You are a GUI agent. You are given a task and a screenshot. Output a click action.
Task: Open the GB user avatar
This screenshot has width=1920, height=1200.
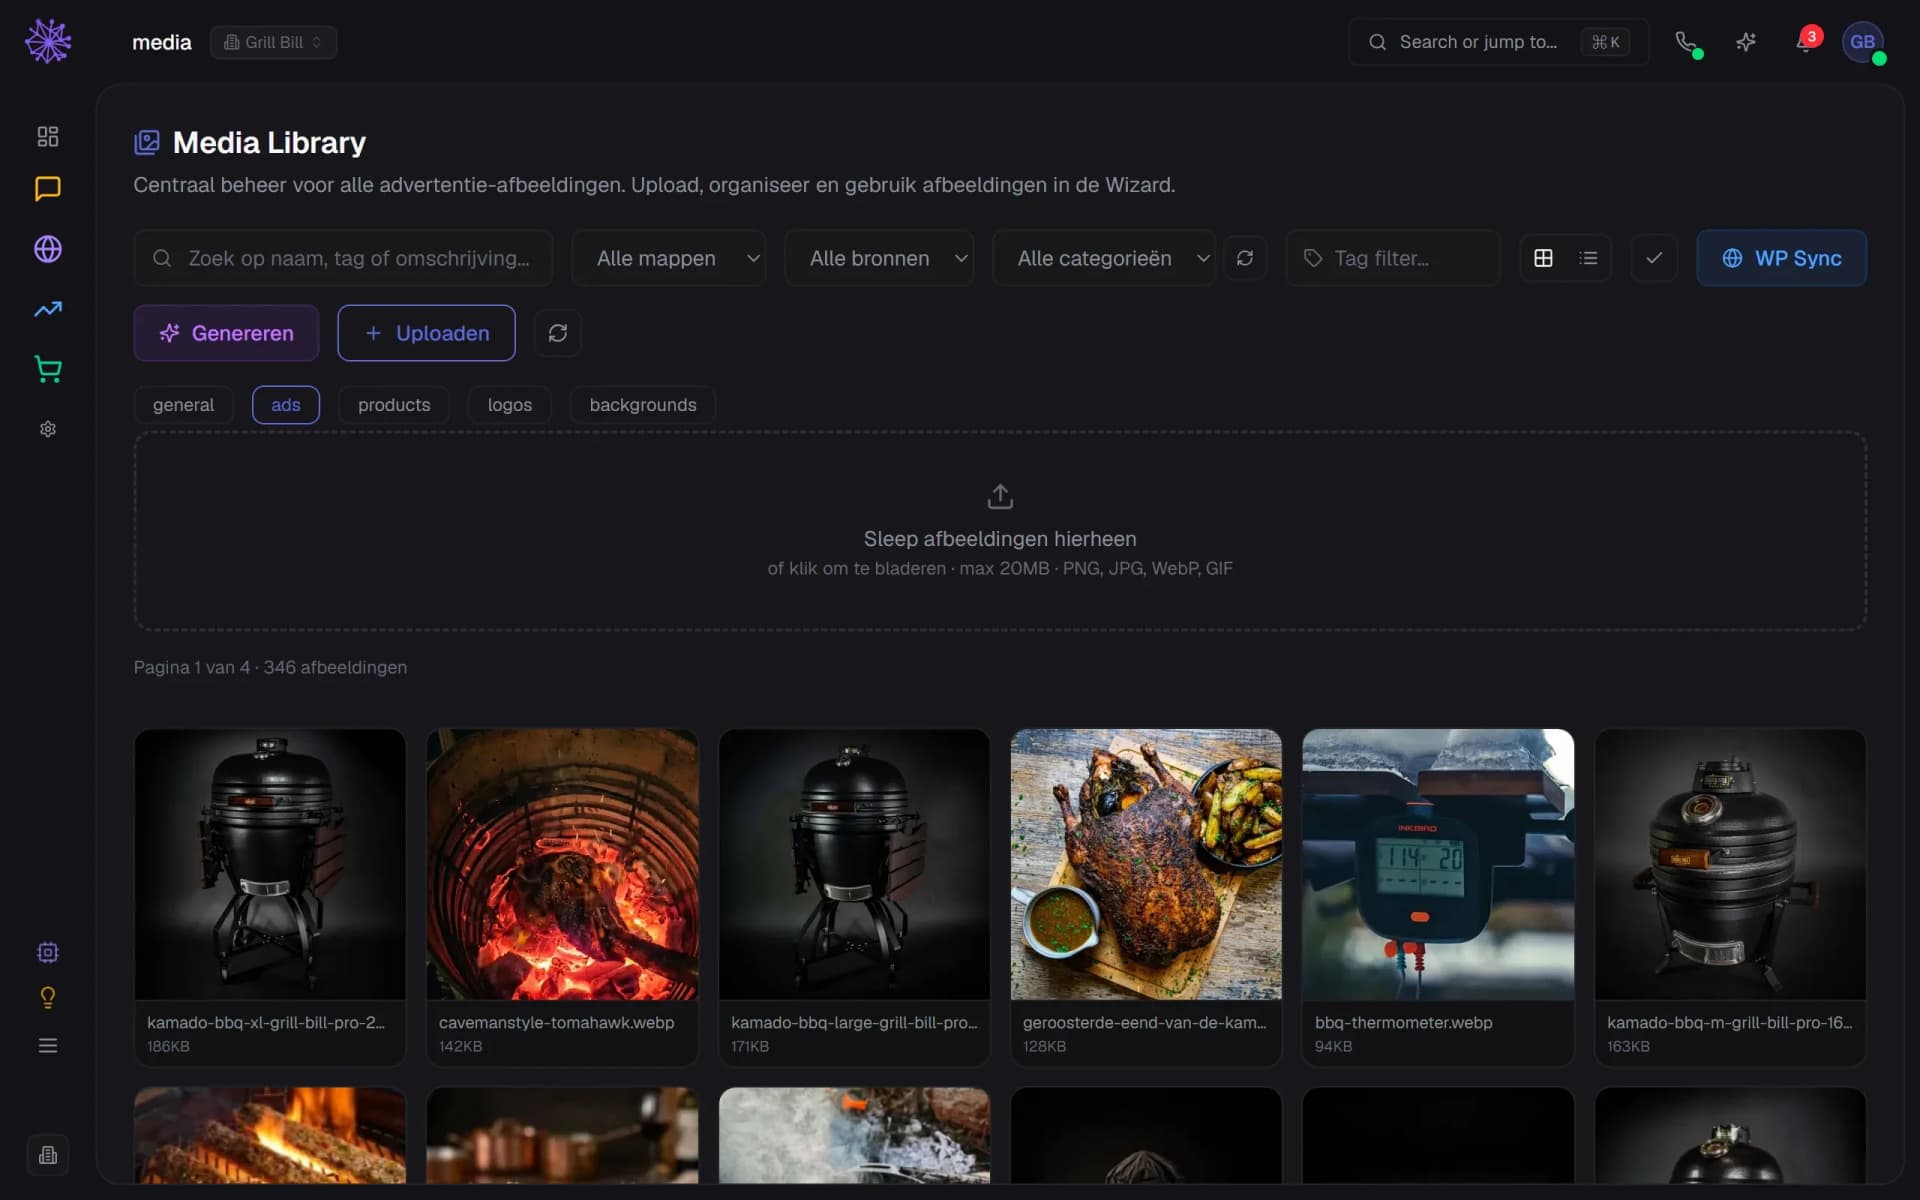tap(1863, 42)
